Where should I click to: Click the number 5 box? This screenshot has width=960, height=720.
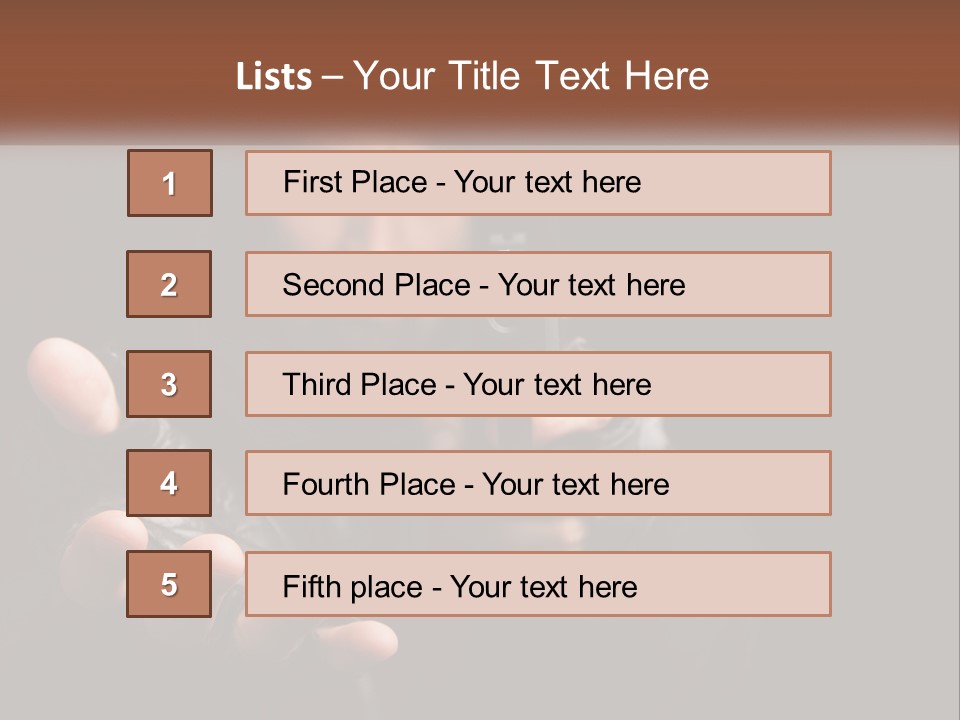tap(169, 584)
